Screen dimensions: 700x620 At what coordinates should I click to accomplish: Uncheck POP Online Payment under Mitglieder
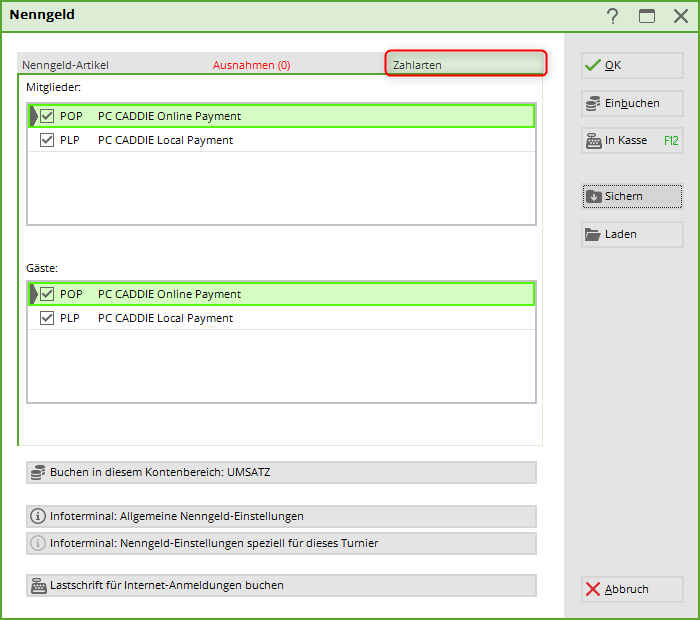click(x=47, y=116)
